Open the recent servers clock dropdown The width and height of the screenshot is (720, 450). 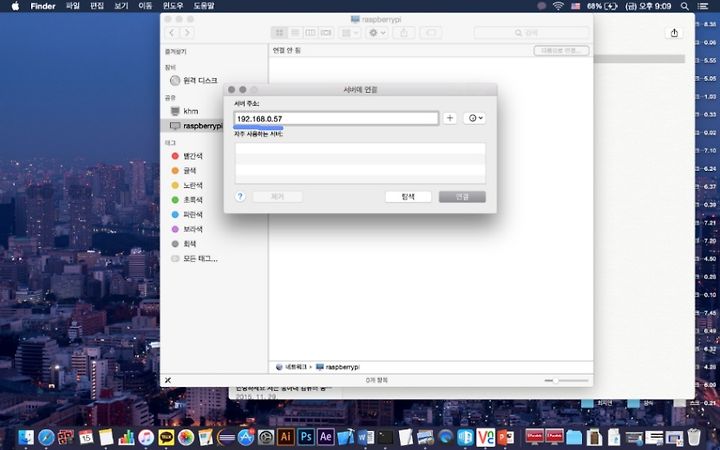click(x=474, y=118)
